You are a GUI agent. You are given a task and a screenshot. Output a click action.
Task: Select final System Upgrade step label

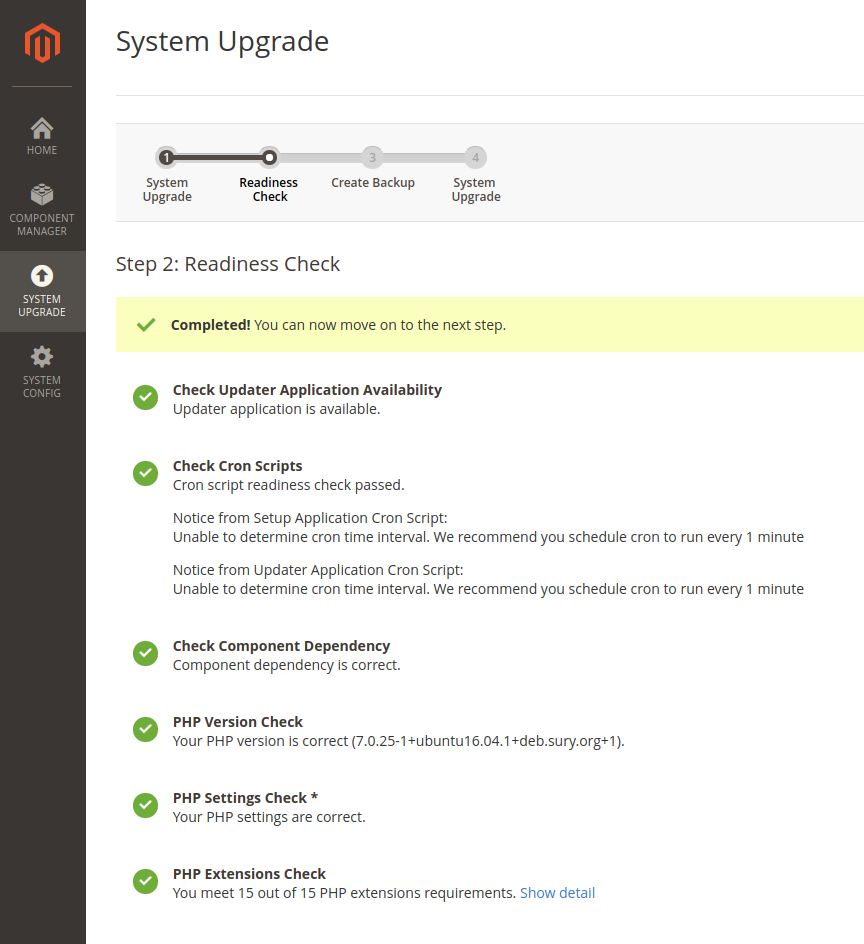pos(476,190)
